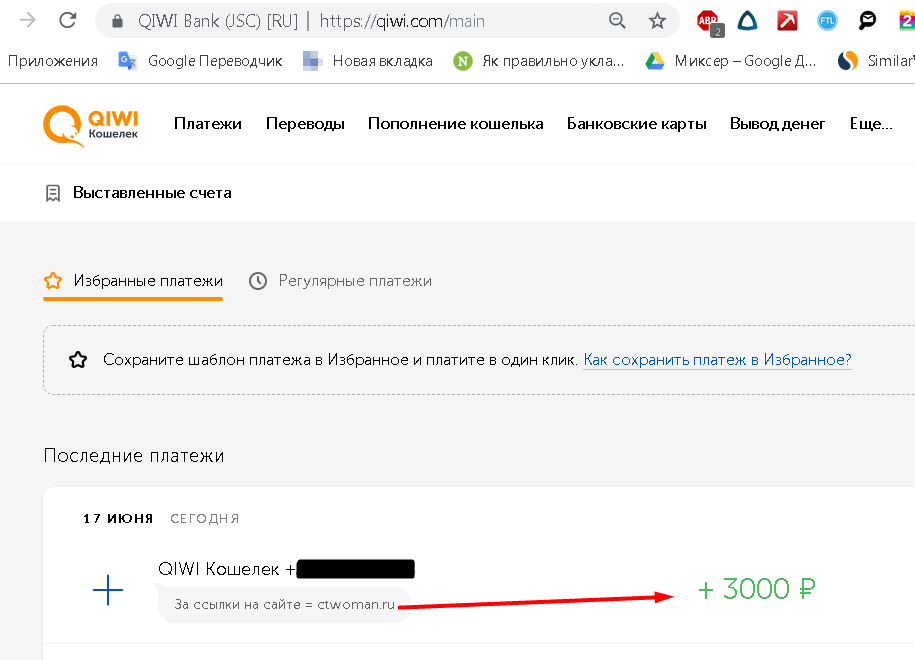The width and height of the screenshot is (915, 660).
Task: Click the Последние платежи heading
Action: pyautogui.click(x=134, y=455)
